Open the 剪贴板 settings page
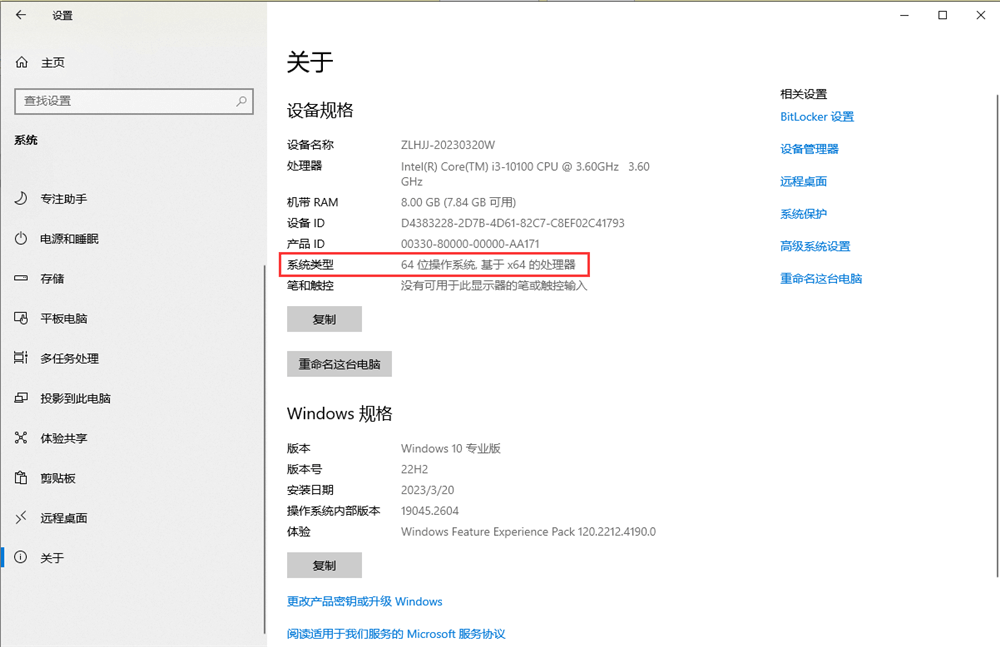Screen dimensions: 1000x647 click(x=57, y=478)
